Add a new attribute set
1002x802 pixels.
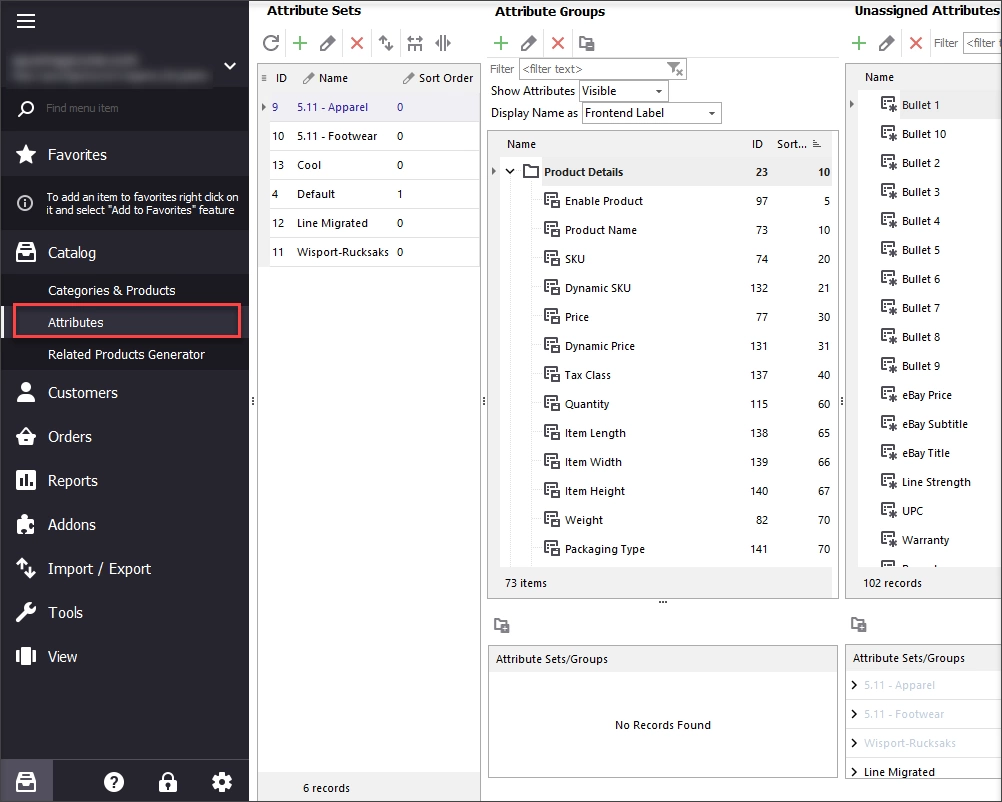pos(300,43)
